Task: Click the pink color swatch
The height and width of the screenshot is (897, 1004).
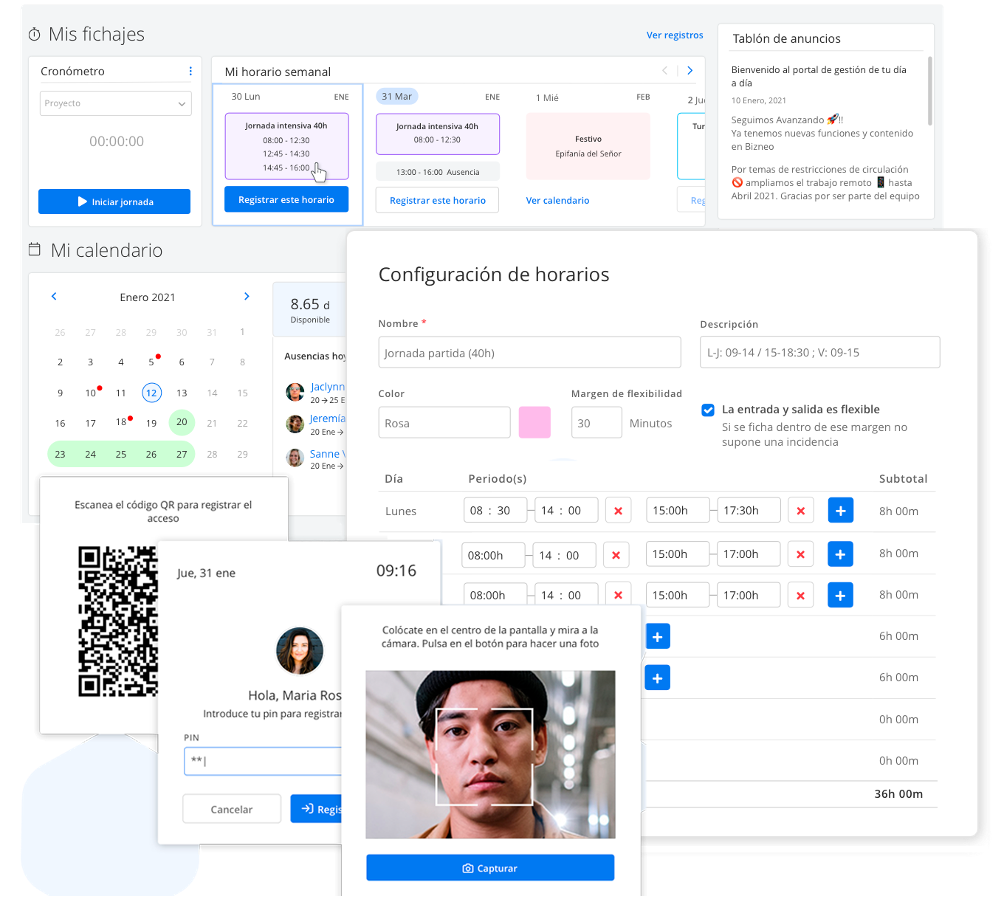Action: 535,423
